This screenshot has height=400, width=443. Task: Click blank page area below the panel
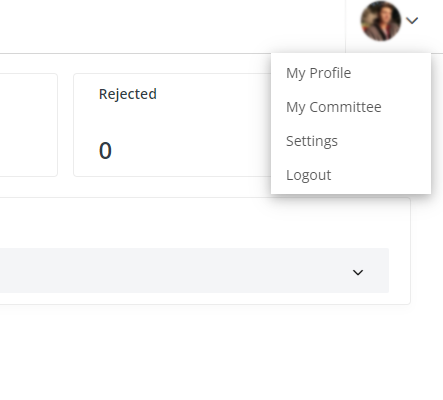[221, 352]
